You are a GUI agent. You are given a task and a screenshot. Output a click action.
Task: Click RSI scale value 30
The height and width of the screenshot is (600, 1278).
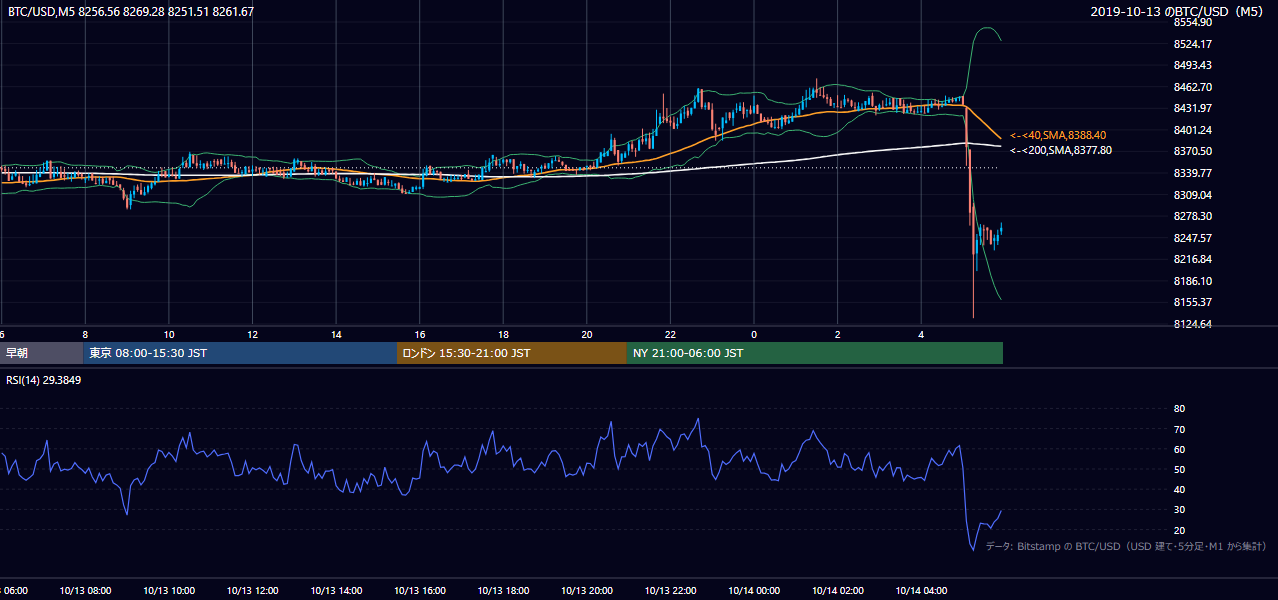point(1180,509)
